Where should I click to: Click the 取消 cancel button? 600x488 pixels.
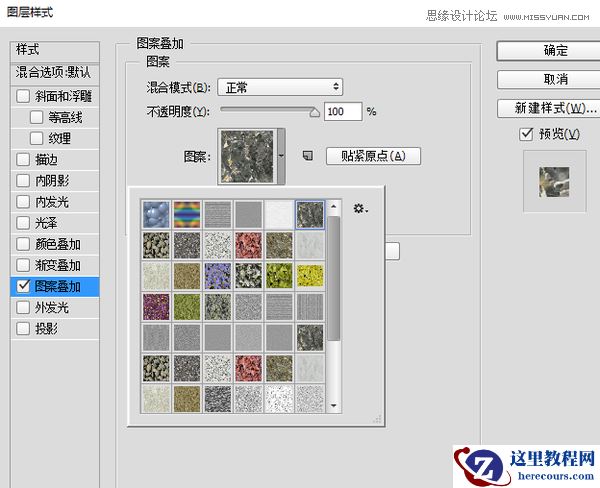[x=548, y=79]
